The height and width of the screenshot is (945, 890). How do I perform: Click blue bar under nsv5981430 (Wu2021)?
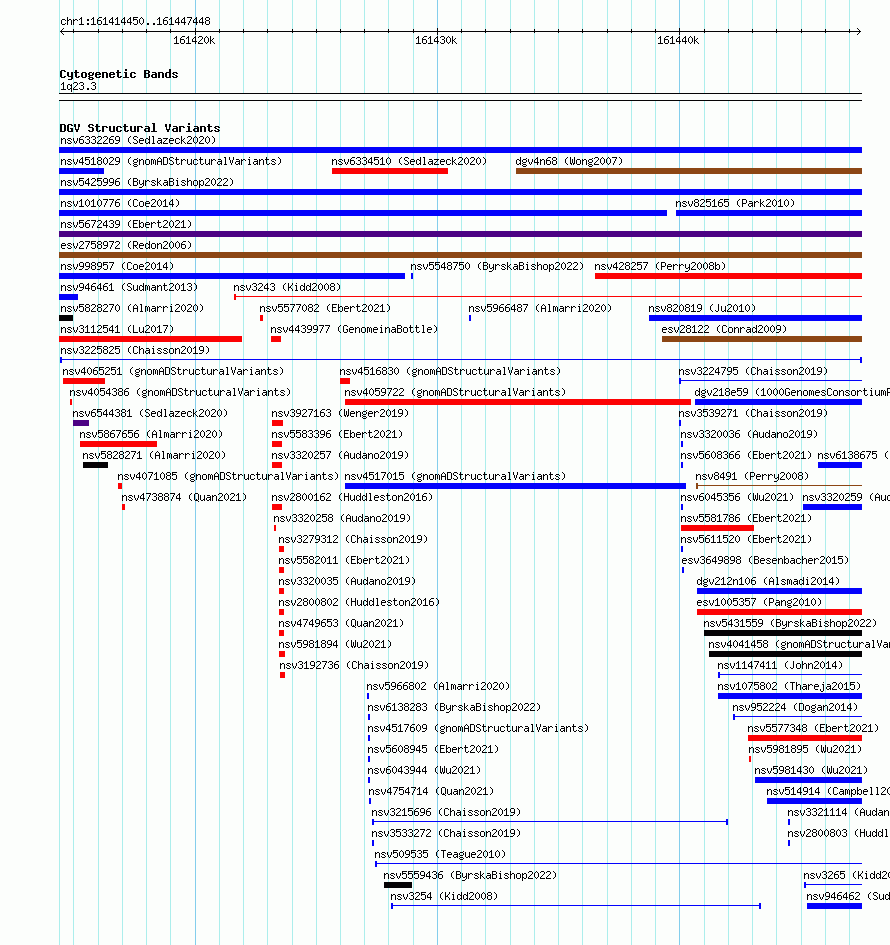pos(809,780)
